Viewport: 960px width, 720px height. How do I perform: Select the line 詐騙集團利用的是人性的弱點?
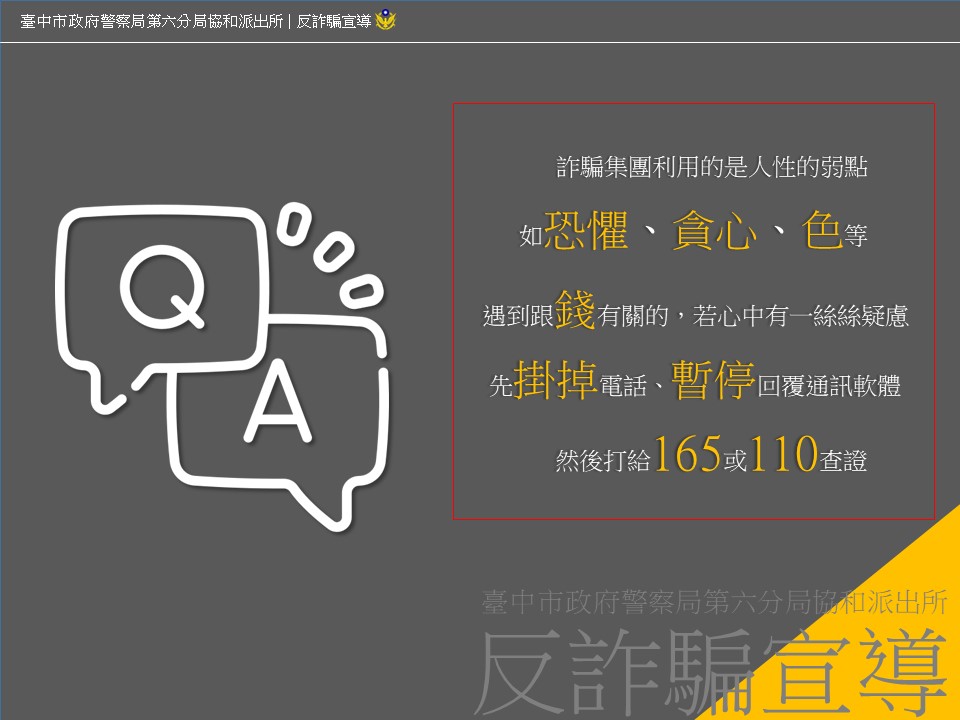[711, 168]
